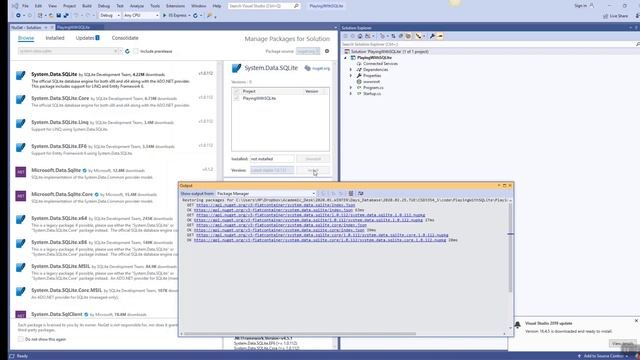Open the Extensions menu
This screenshot has height=360, width=640.
(175, 6)
